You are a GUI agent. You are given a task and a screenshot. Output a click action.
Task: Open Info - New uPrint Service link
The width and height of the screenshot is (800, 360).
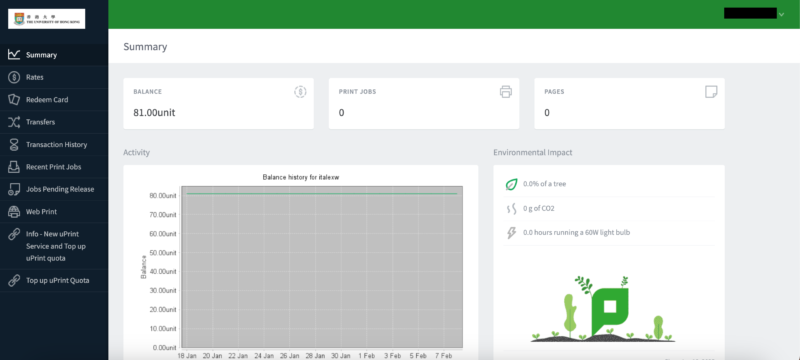[54, 246]
